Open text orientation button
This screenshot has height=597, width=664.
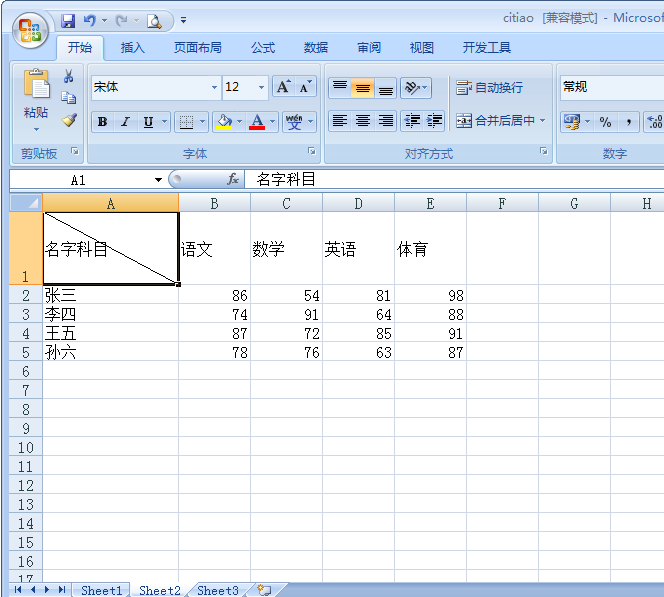pyautogui.click(x=416, y=88)
